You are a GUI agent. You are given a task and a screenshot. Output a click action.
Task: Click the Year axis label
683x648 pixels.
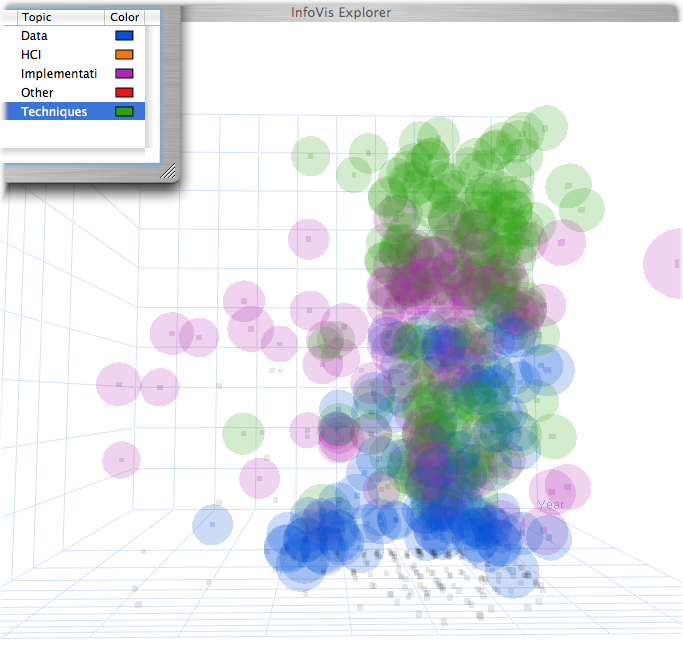(x=551, y=505)
